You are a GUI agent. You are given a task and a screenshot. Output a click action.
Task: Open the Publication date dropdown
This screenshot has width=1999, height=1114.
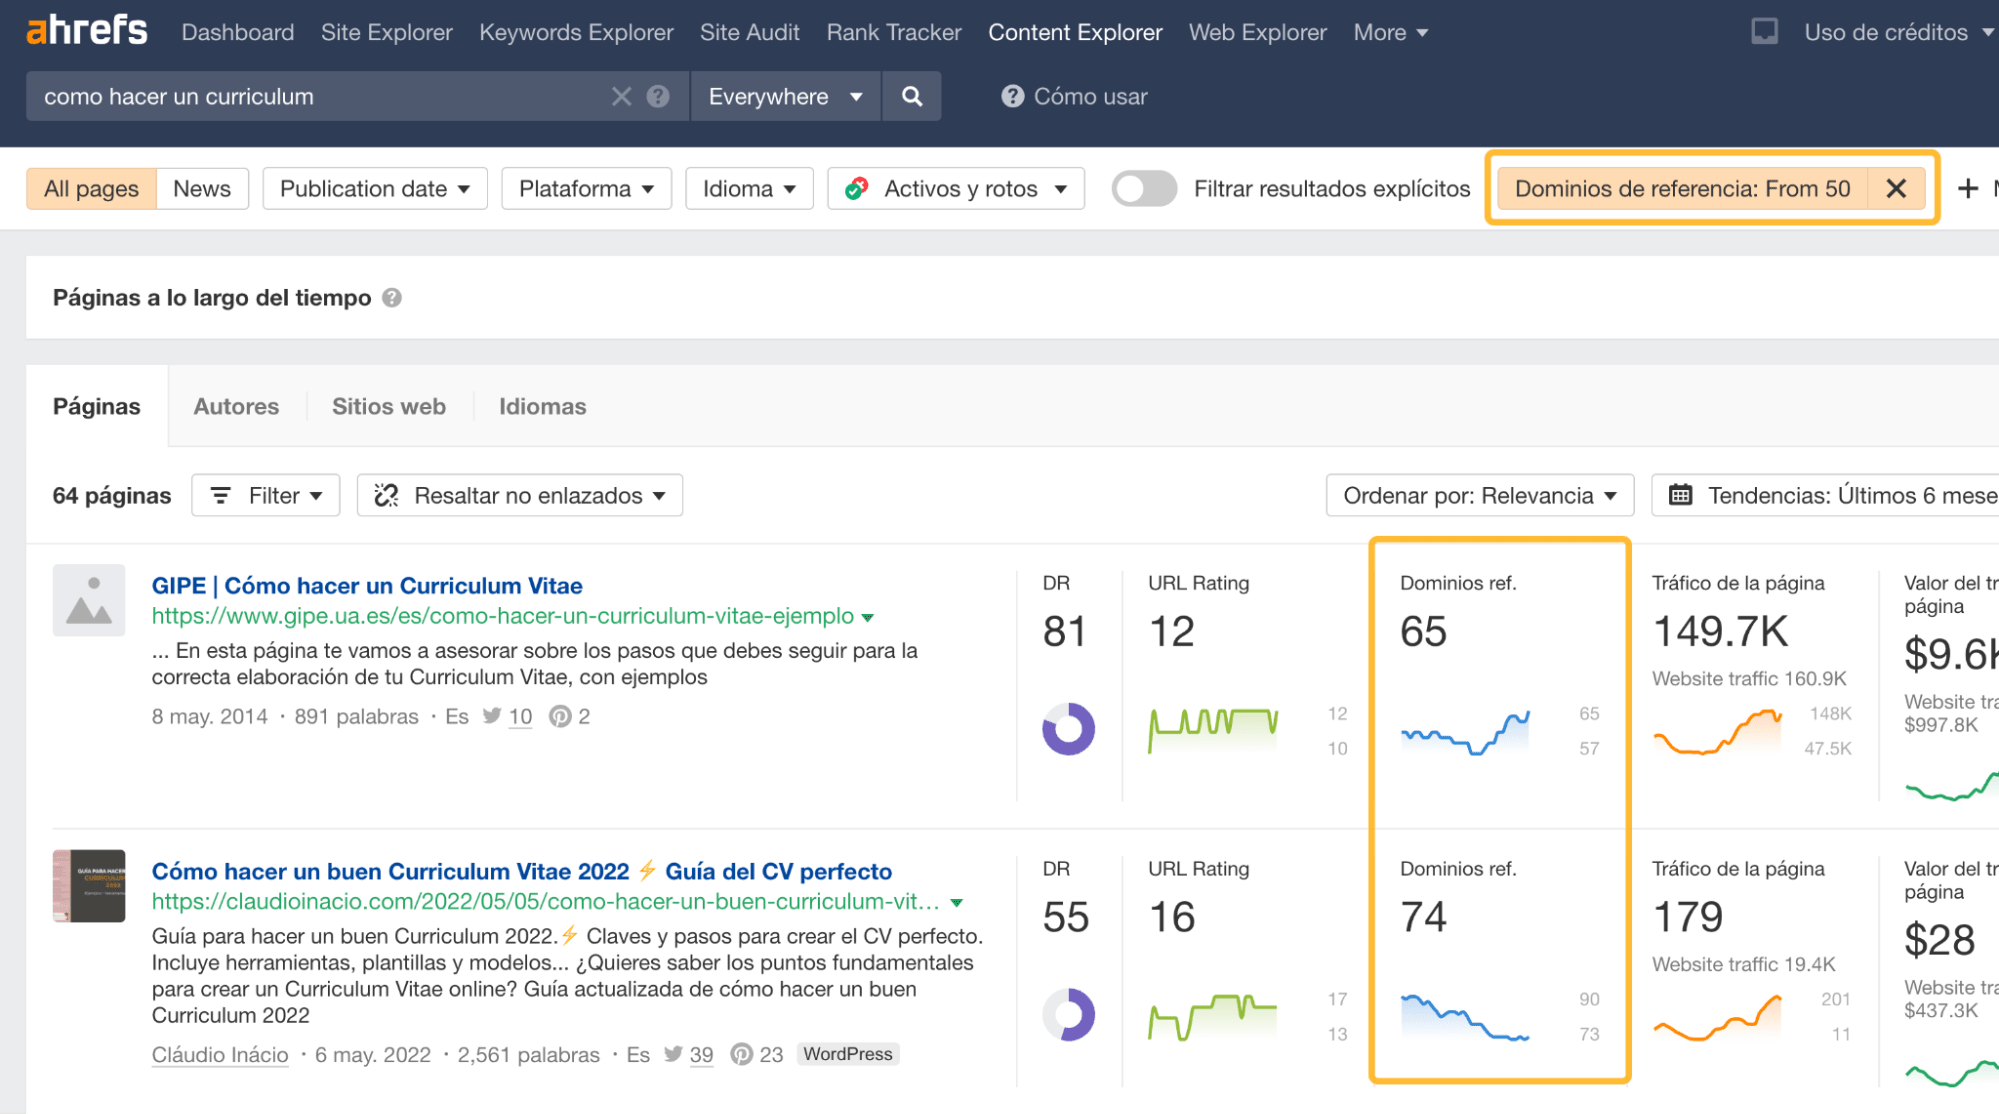tap(374, 188)
